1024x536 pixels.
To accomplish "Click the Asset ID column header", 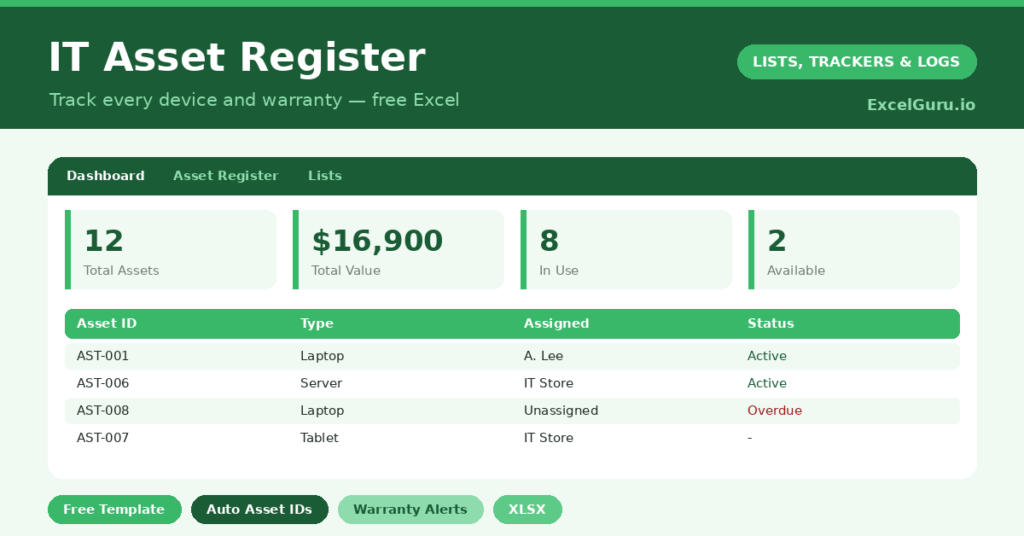I will [x=106, y=323].
